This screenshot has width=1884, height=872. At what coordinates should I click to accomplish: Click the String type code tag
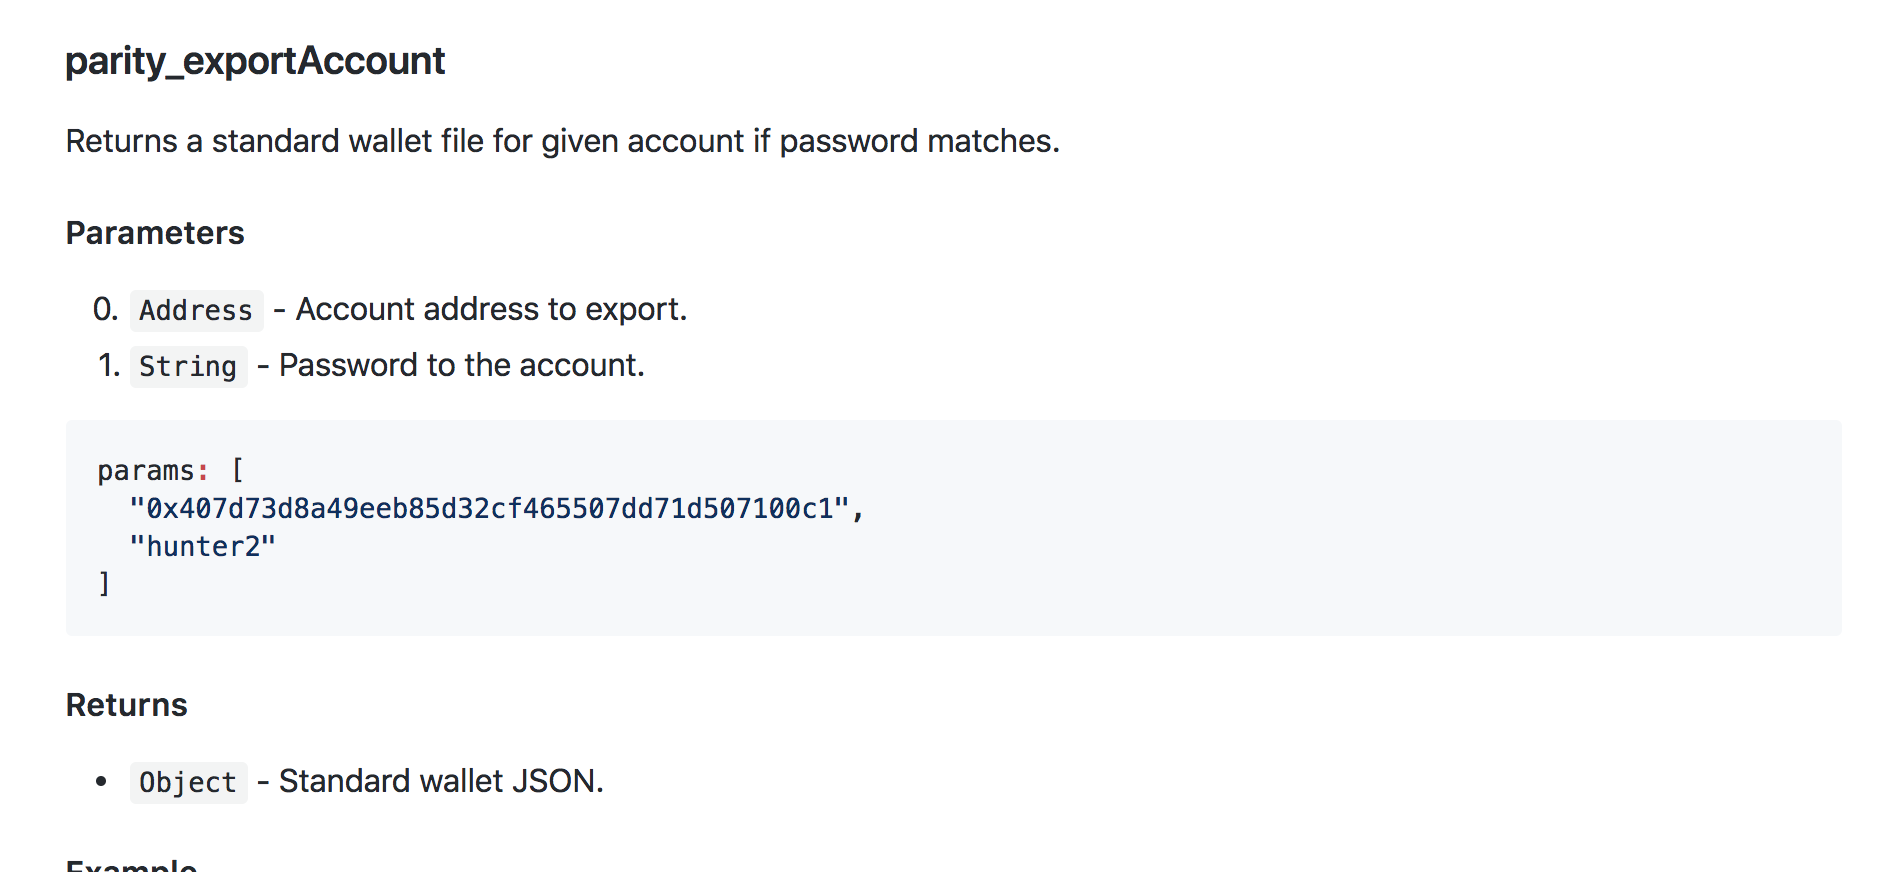pyautogui.click(x=188, y=367)
